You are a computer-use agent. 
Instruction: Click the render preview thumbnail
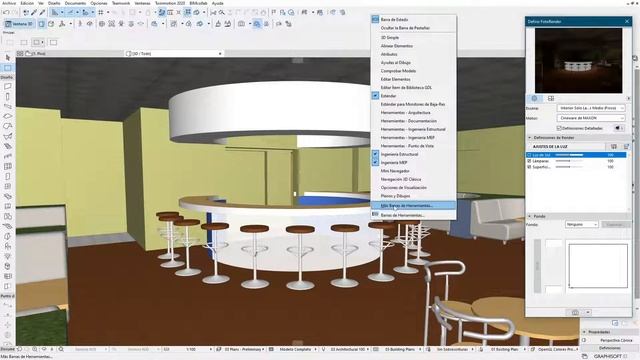click(x=579, y=60)
